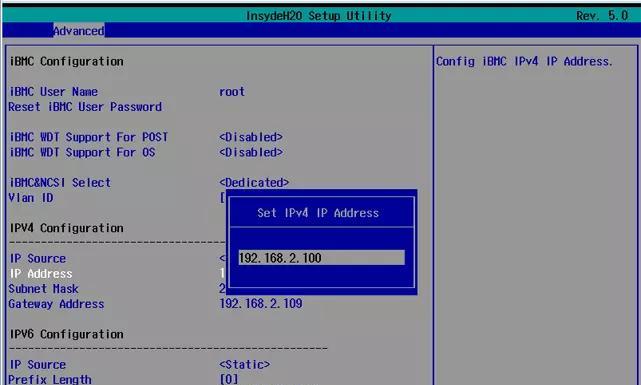The height and width of the screenshot is (385, 641).
Task: Click the root user name value
Action: 232,92
